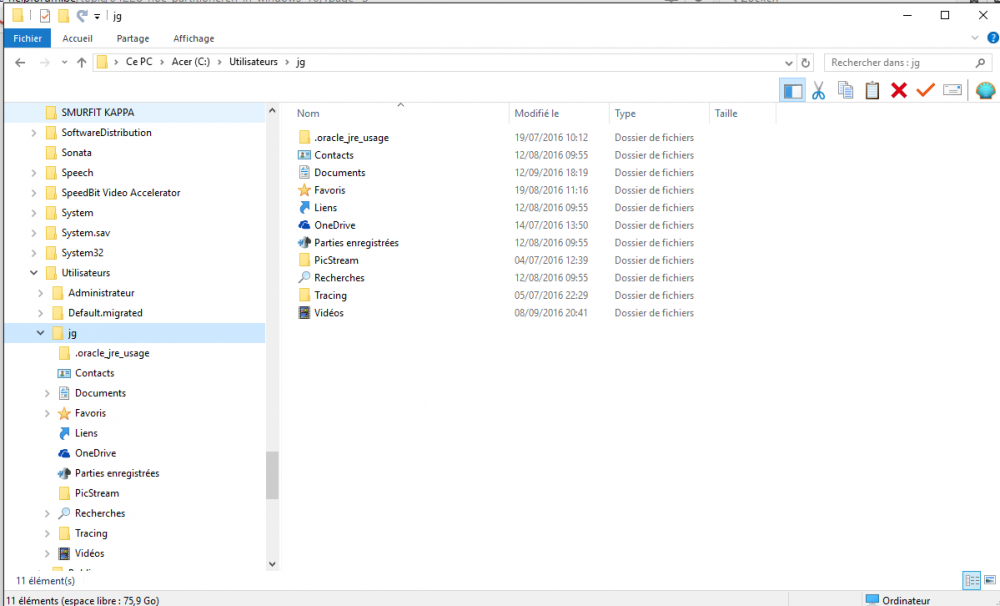The height and width of the screenshot is (606, 1000).
Task: Click the scissors Cut icon
Action: pos(818,91)
